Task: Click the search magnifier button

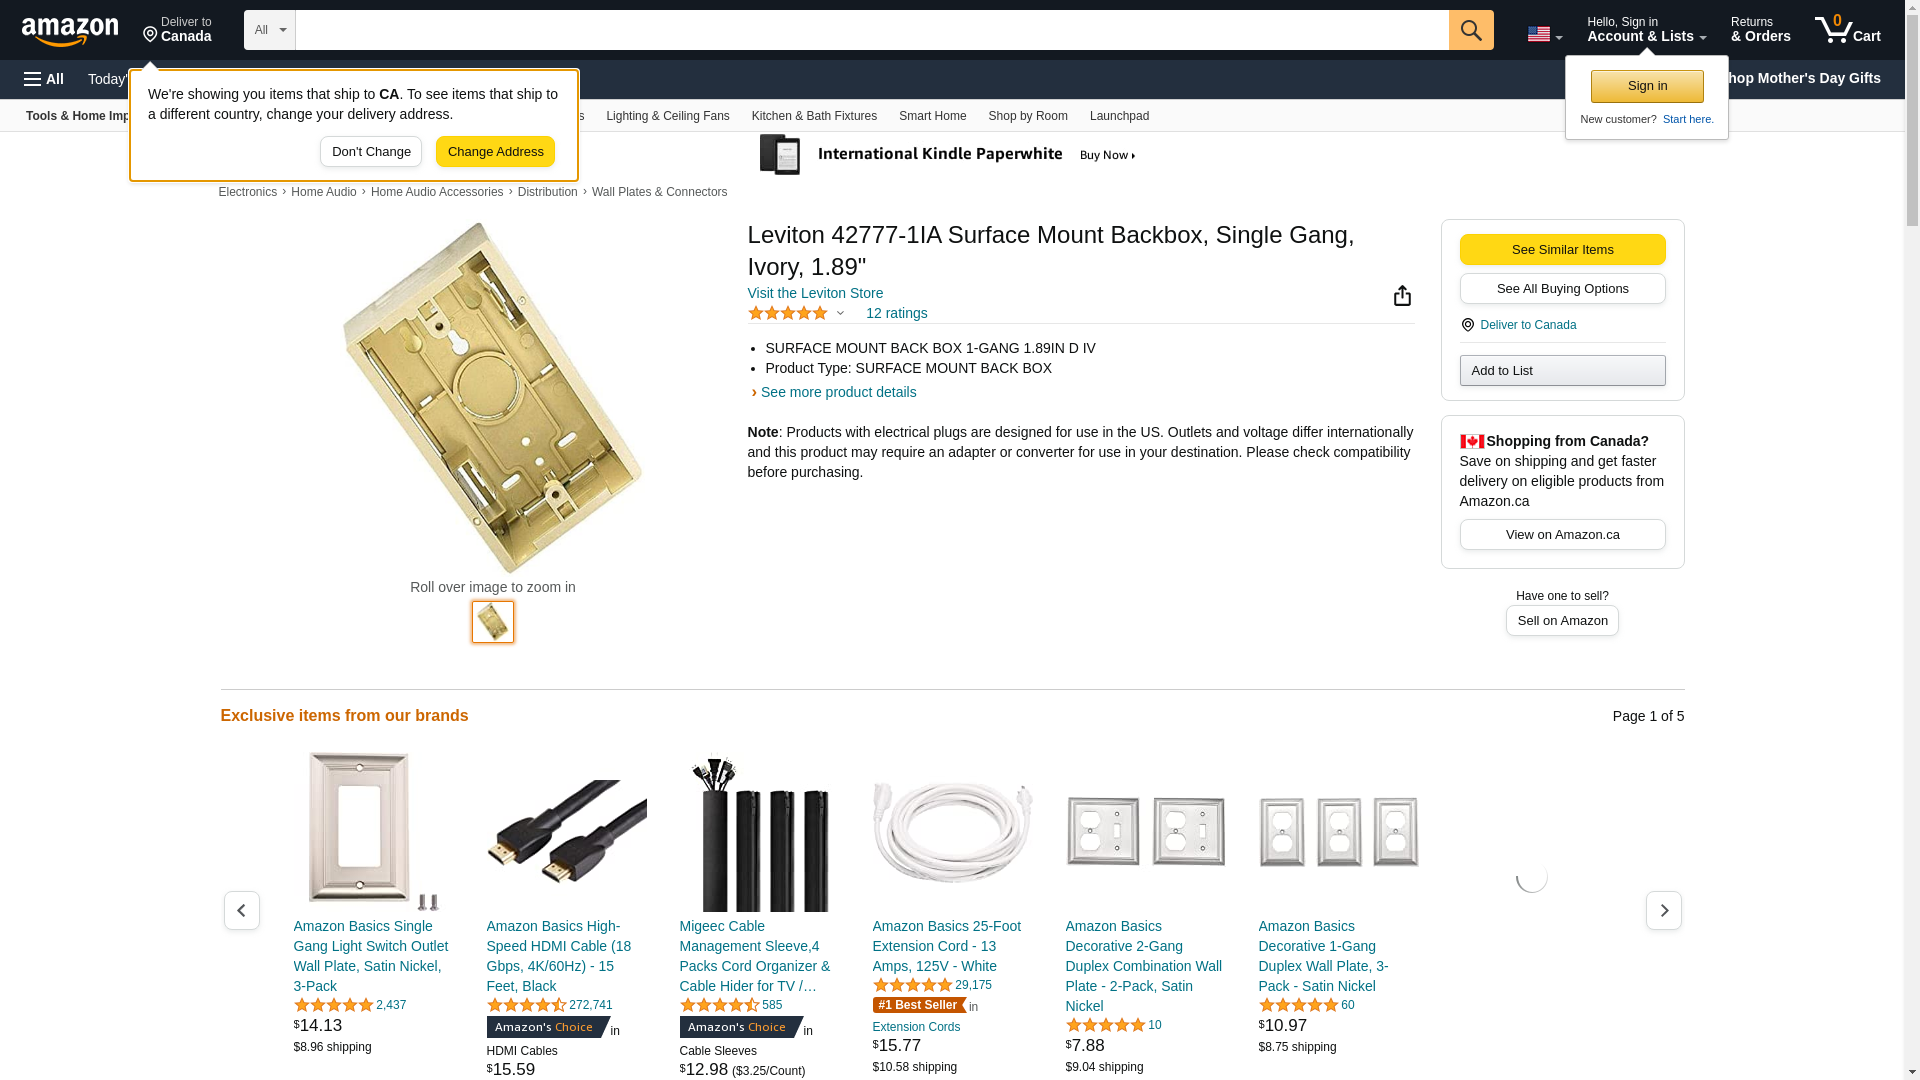Action: click(1471, 30)
